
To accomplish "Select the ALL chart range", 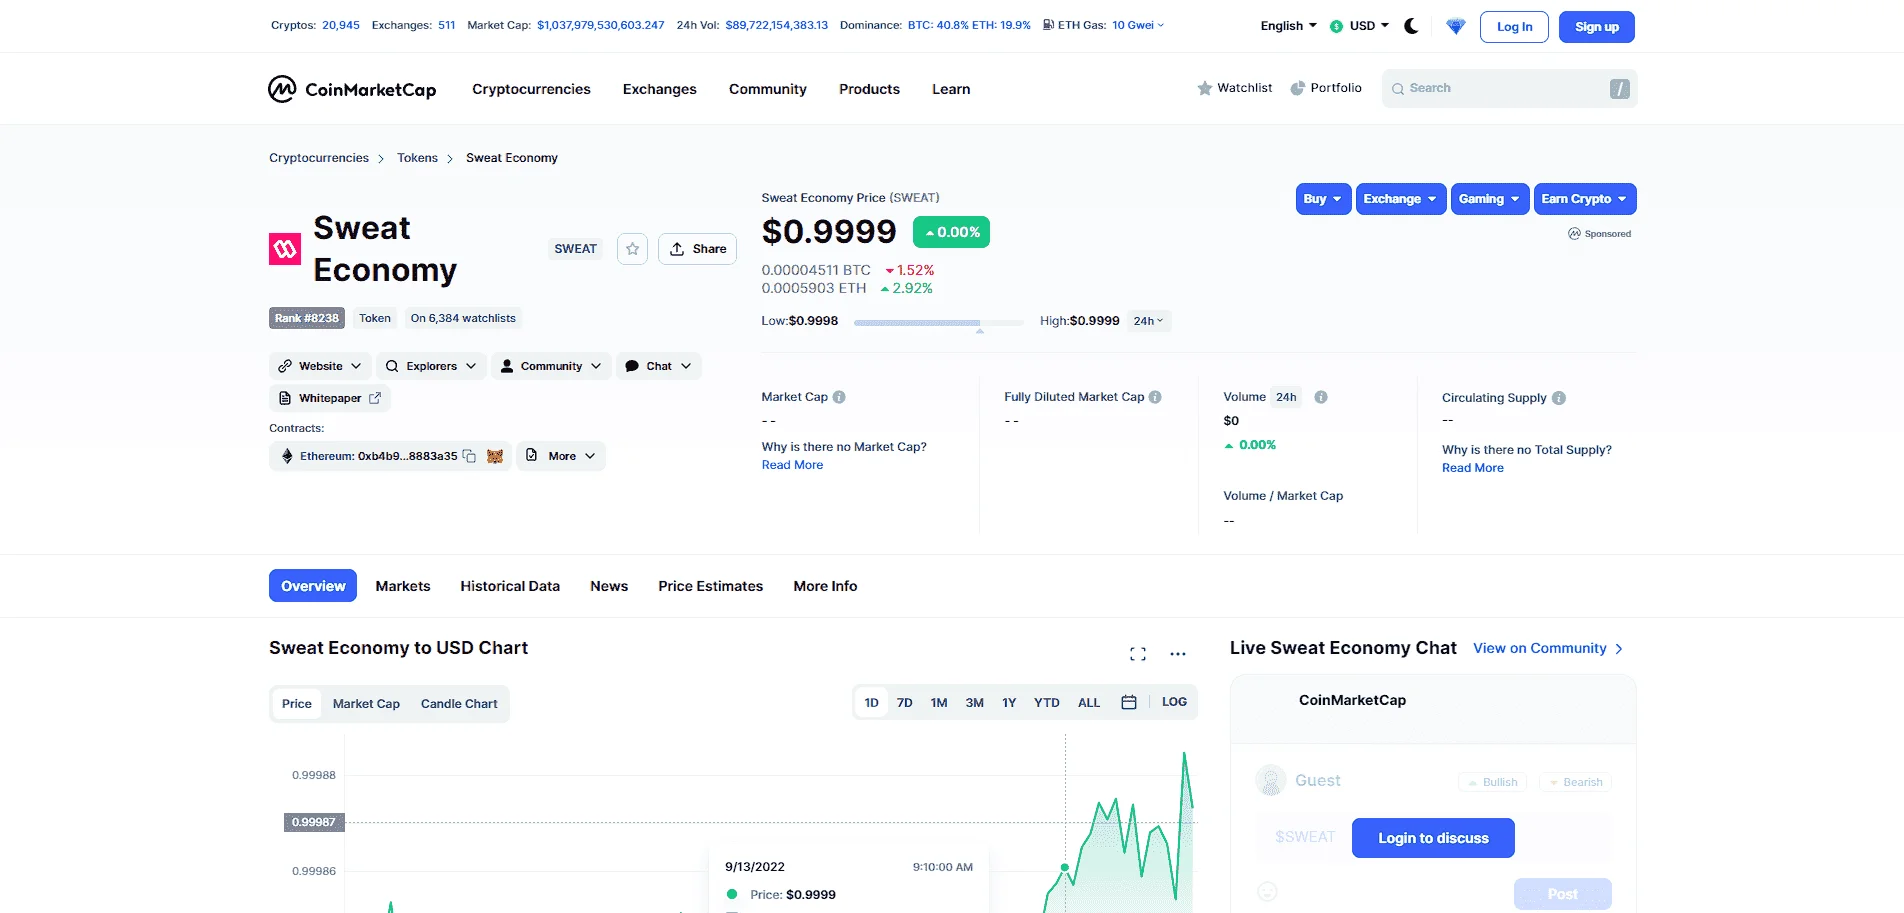I will point(1089,703).
